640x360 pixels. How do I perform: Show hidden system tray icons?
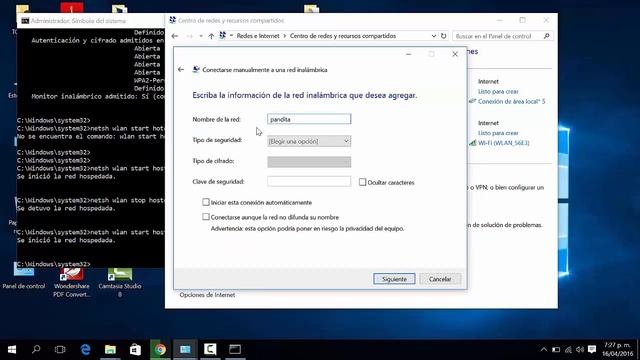point(544,349)
